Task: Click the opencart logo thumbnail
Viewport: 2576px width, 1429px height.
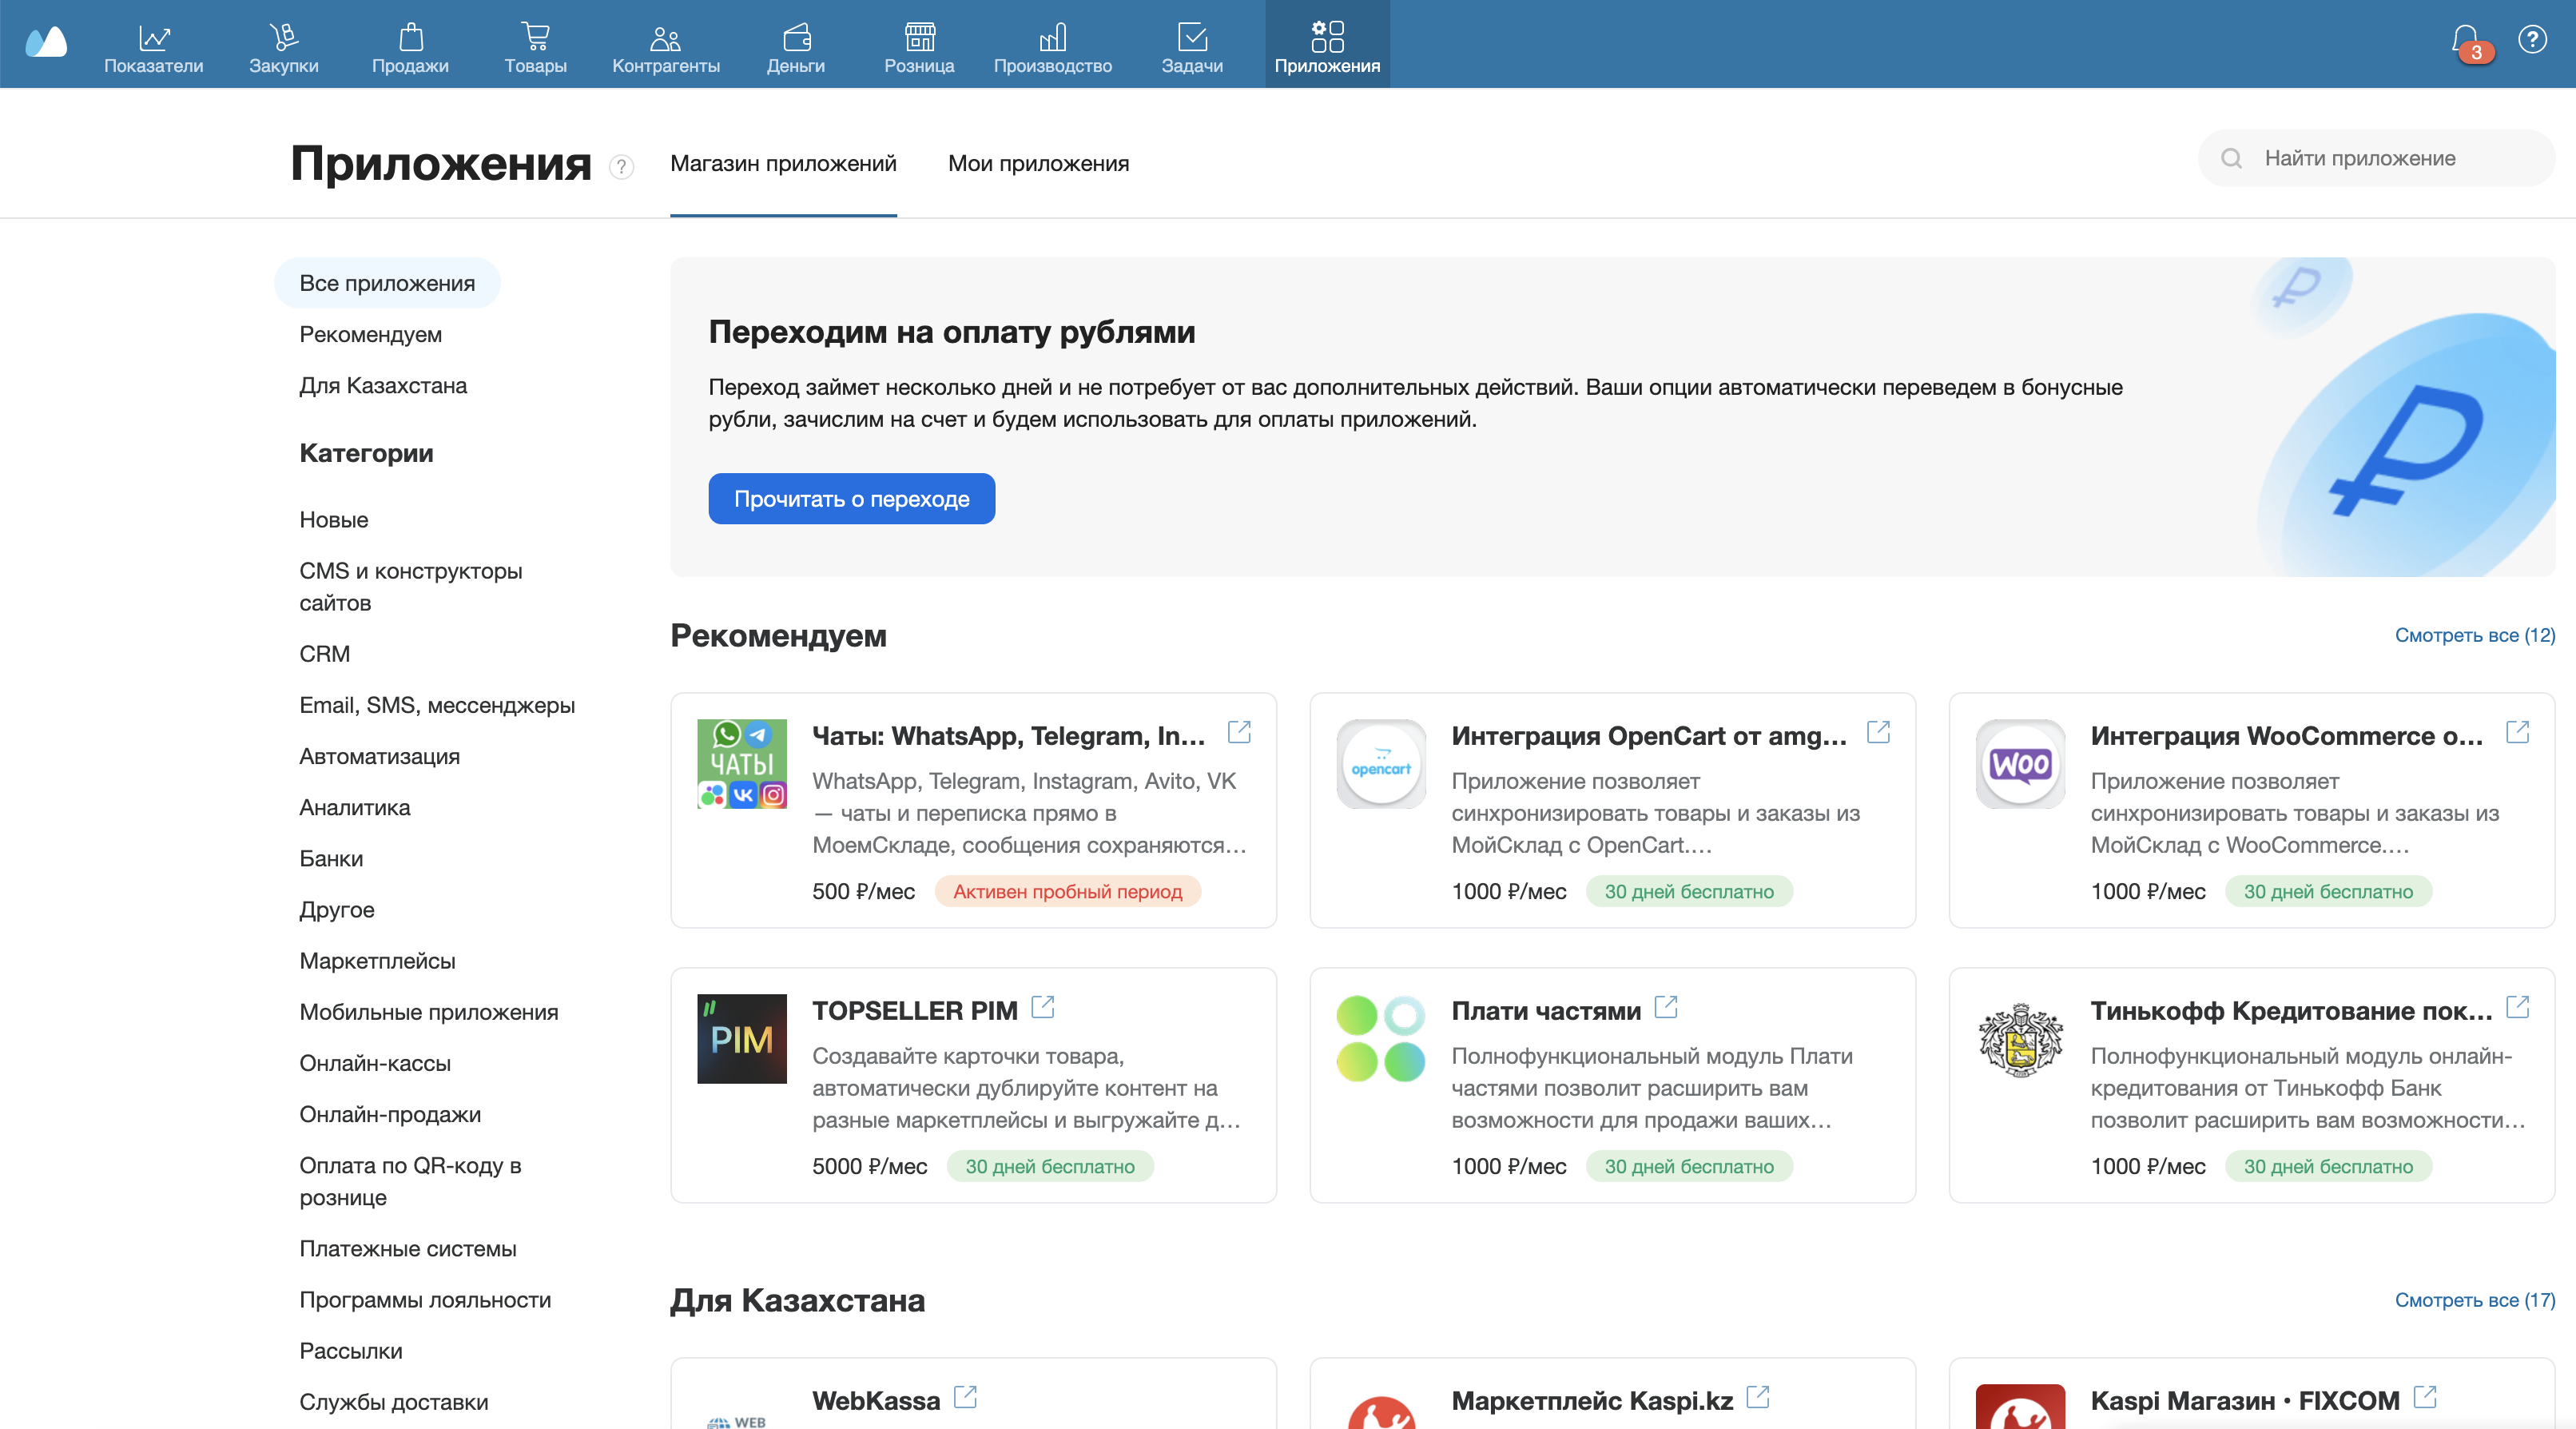Action: (x=1381, y=764)
